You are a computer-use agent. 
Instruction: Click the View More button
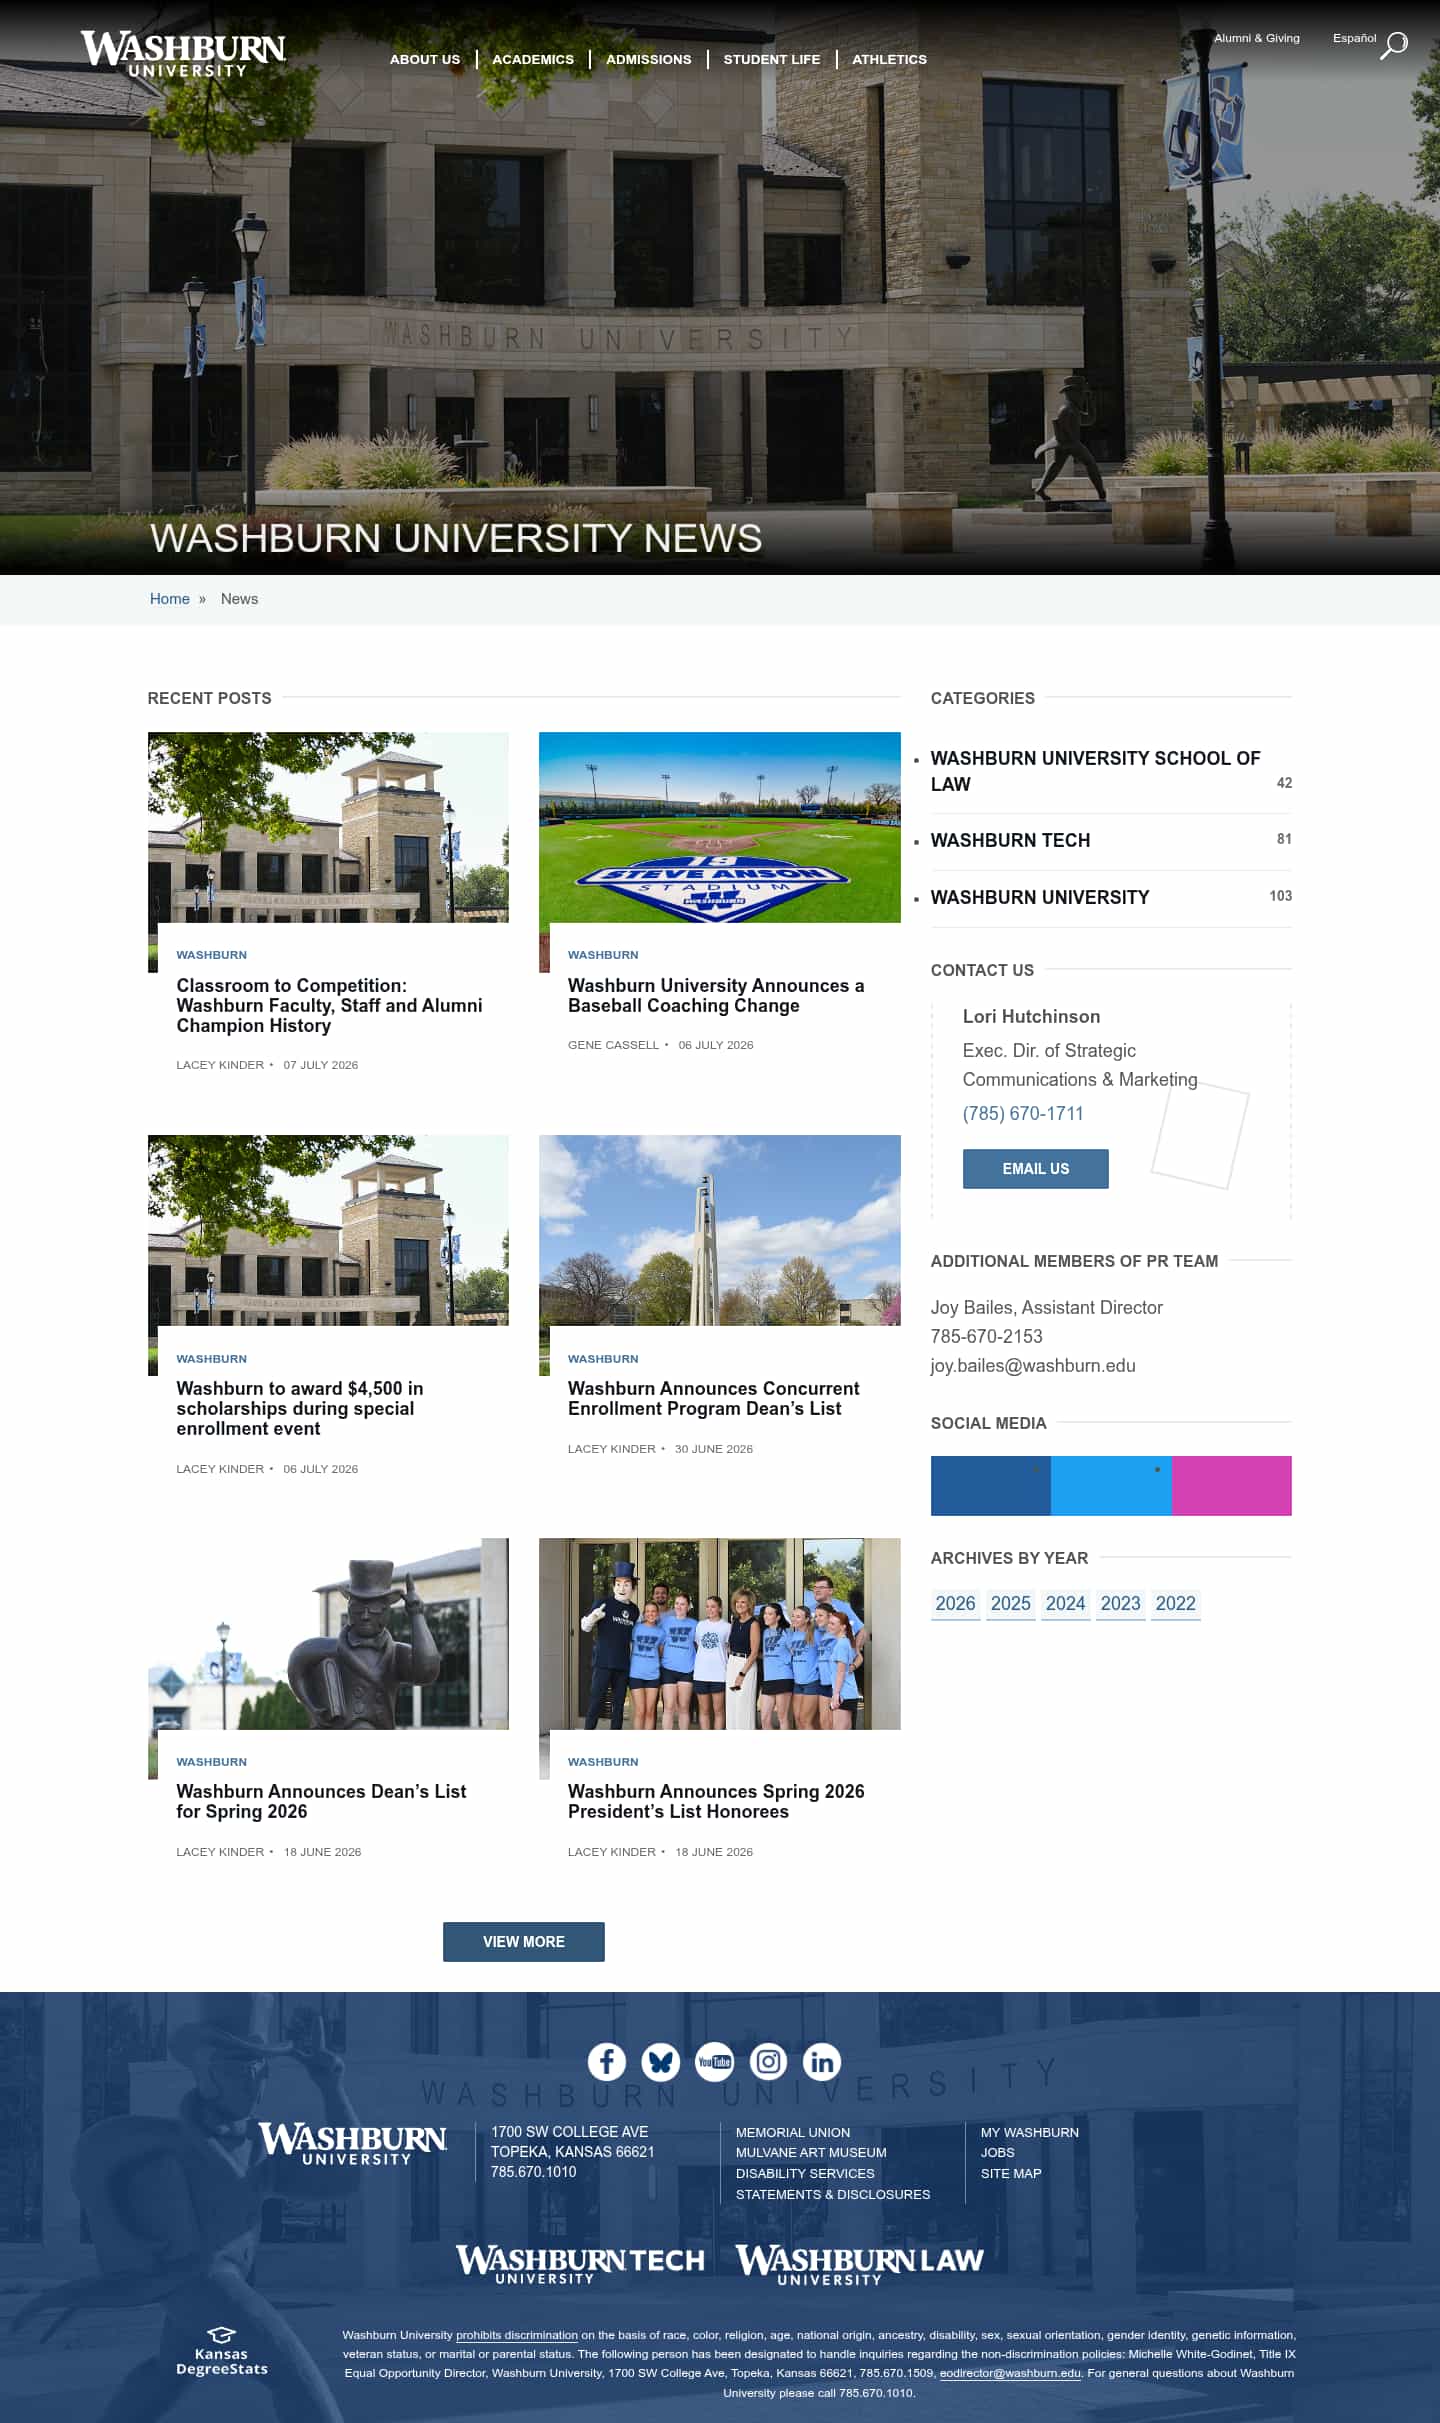pyautogui.click(x=524, y=1941)
